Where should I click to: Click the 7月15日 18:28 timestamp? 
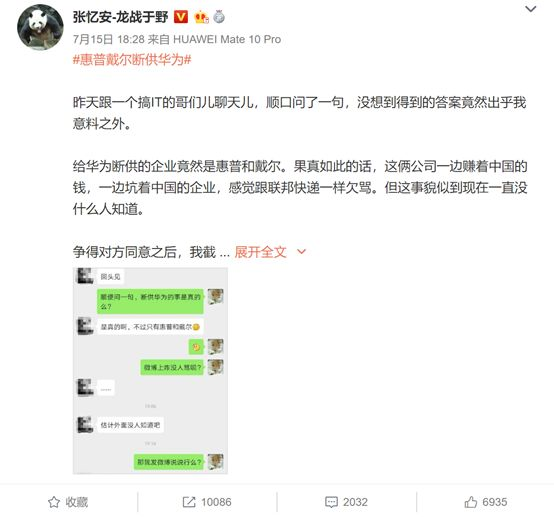pos(108,39)
